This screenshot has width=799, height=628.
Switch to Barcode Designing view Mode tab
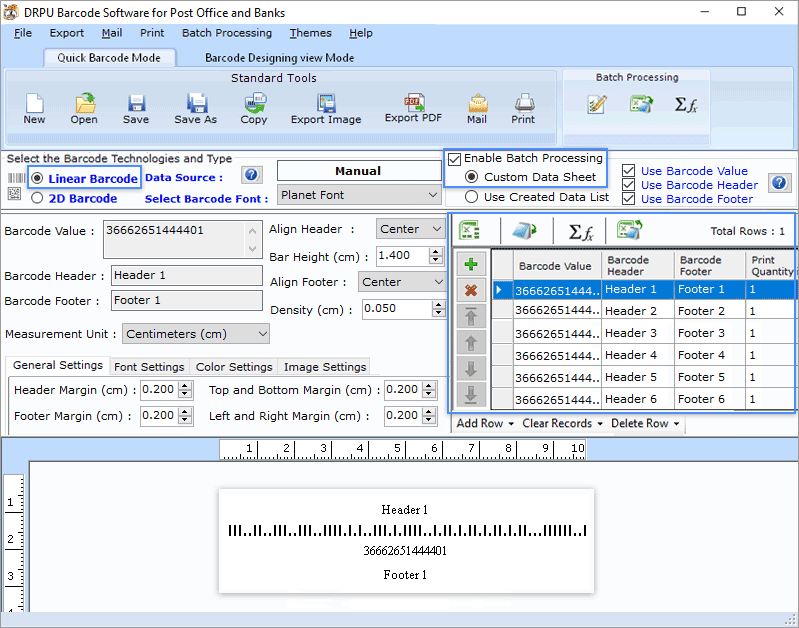click(x=279, y=58)
